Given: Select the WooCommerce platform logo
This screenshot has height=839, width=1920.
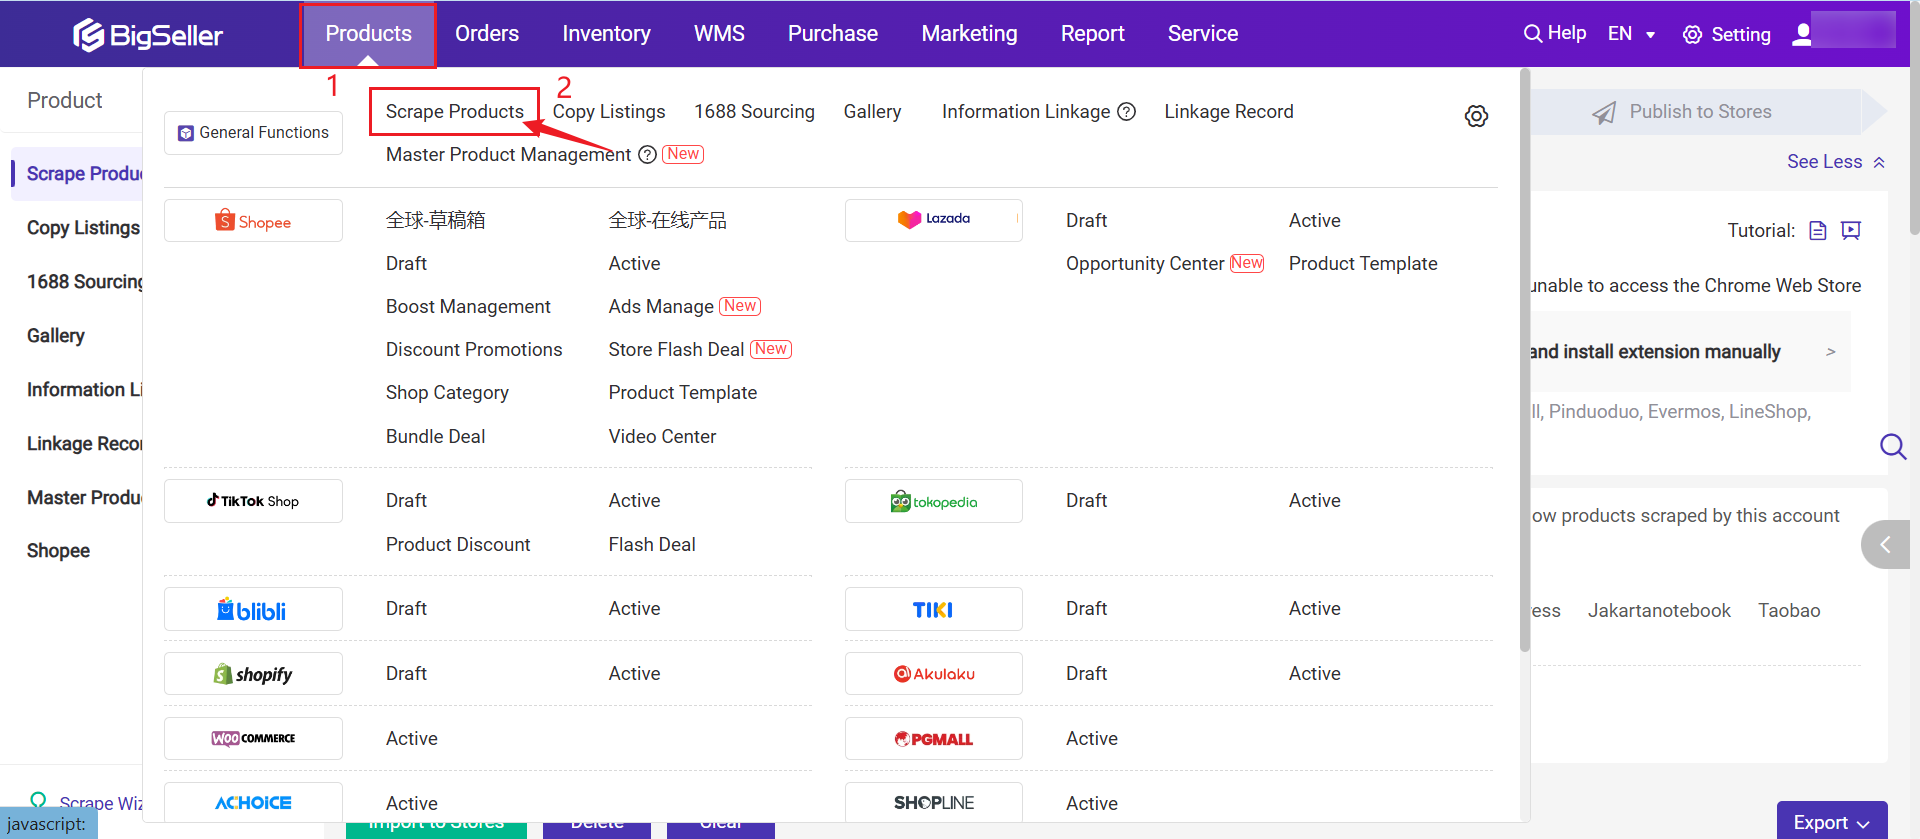Looking at the screenshot, I should 253,739.
